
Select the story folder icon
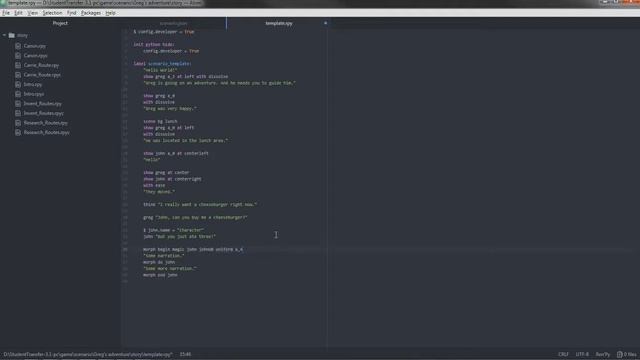click(12, 36)
